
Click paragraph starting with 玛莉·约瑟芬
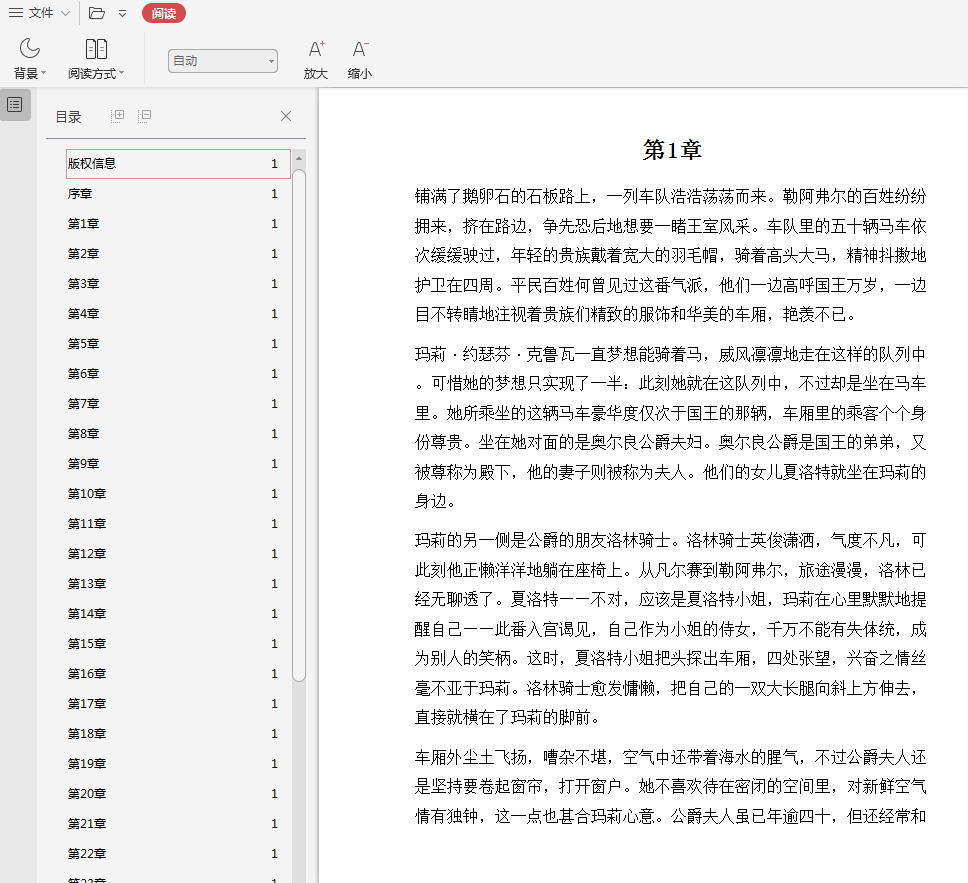(670, 427)
